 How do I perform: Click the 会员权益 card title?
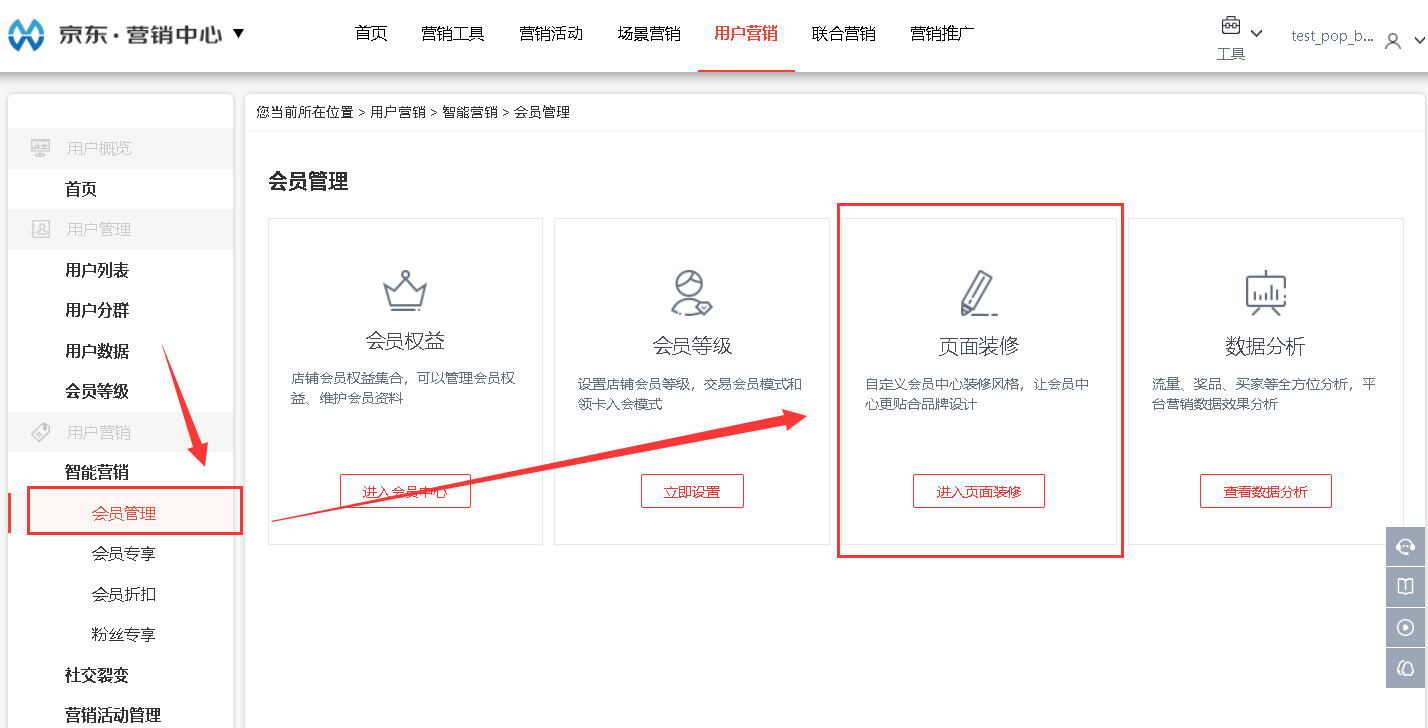click(x=405, y=341)
